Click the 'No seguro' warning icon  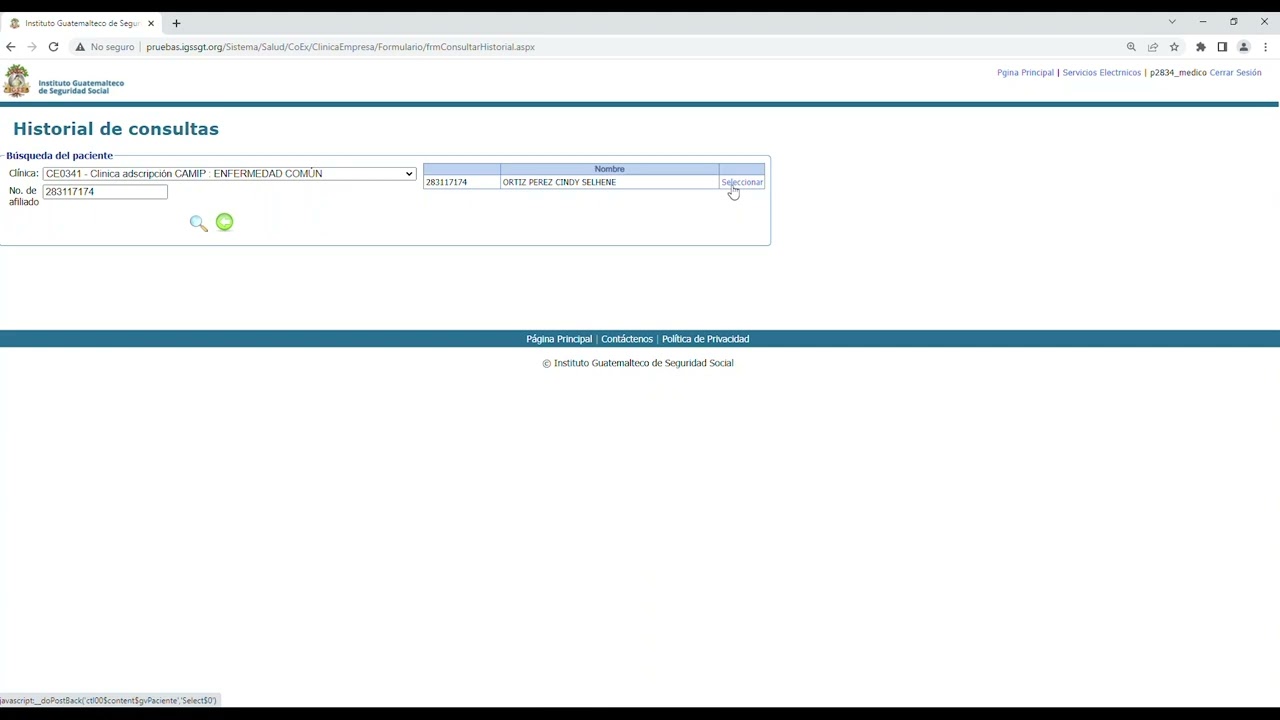(x=80, y=47)
